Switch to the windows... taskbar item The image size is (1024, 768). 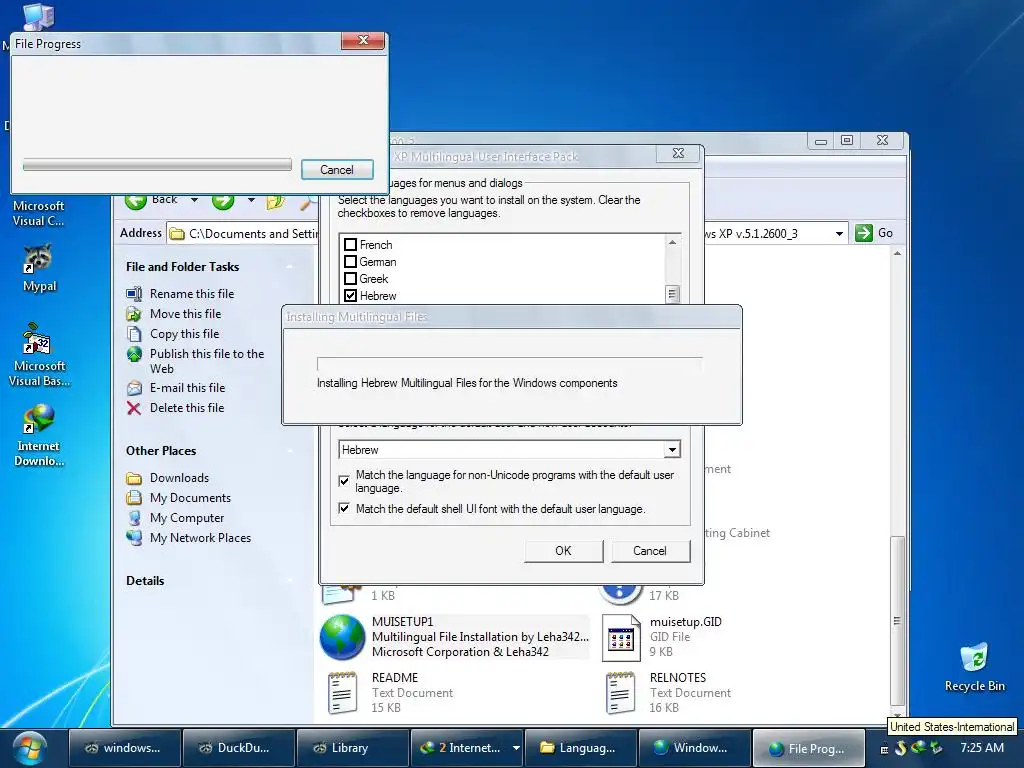[x=124, y=748]
